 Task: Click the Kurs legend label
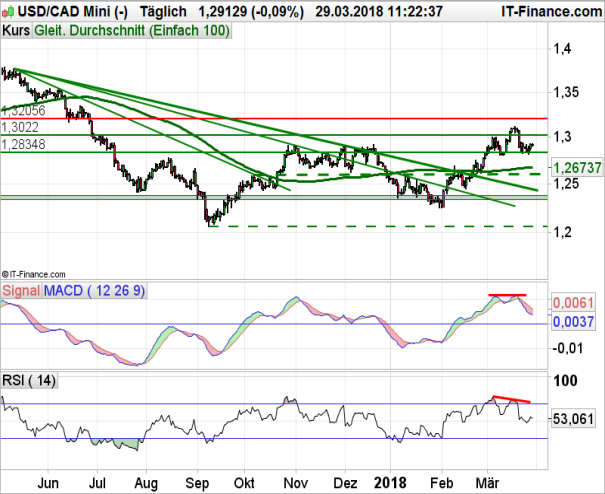pyautogui.click(x=16, y=30)
